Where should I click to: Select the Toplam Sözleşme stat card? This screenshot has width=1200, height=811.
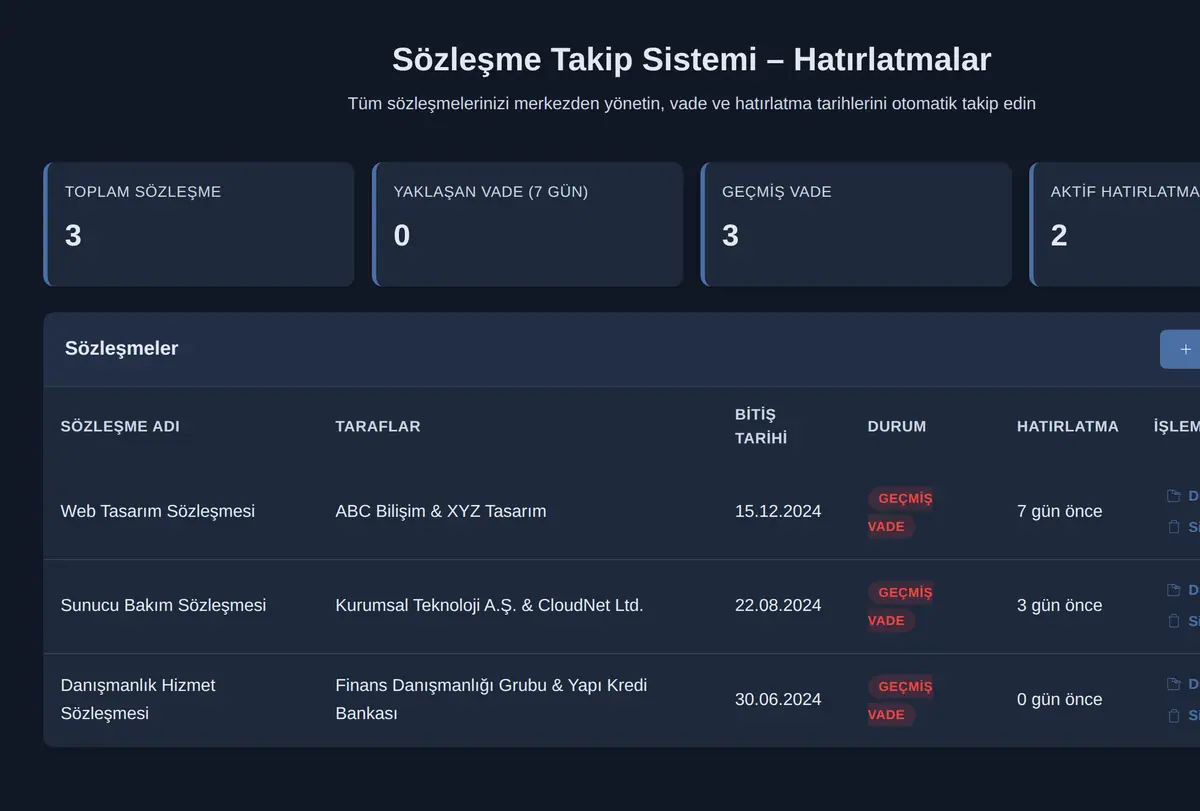pyautogui.click(x=199, y=224)
